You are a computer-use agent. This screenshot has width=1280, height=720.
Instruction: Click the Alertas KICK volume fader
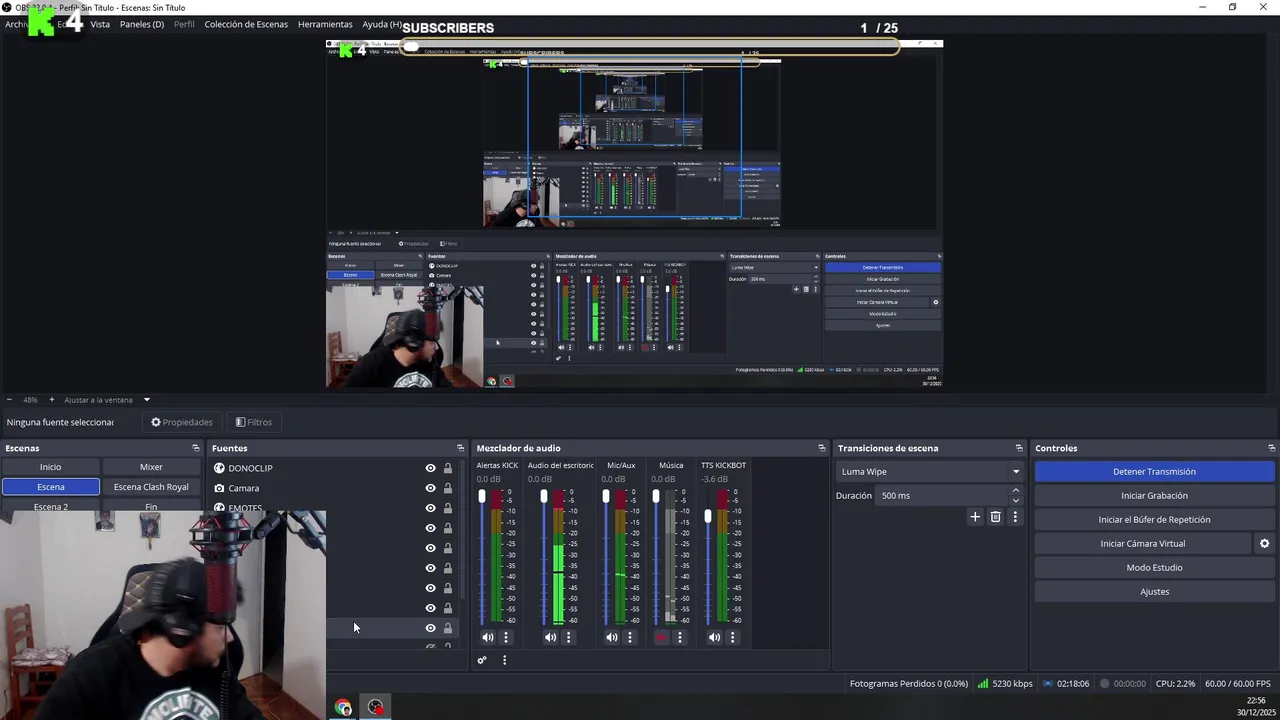click(482, 497)
